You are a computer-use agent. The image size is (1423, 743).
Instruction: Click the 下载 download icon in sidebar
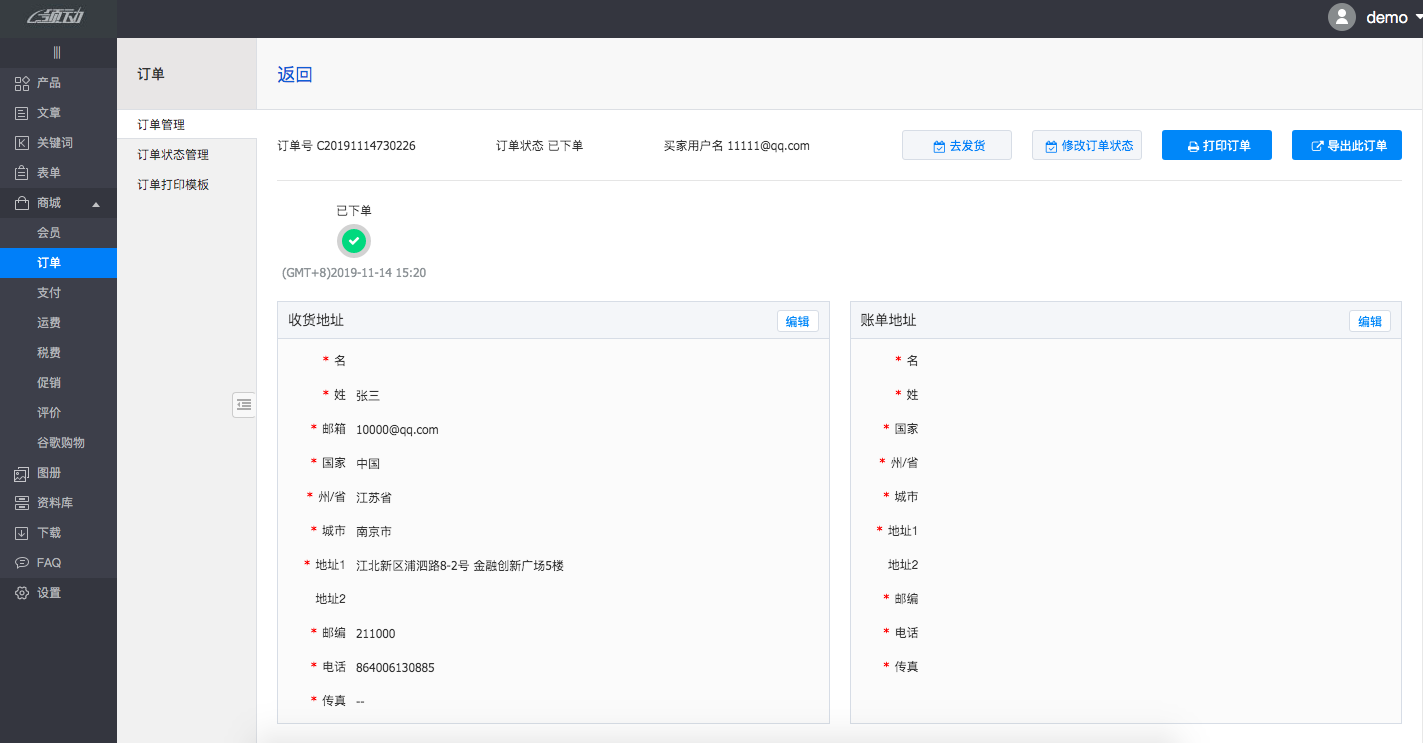click(22, 533)
